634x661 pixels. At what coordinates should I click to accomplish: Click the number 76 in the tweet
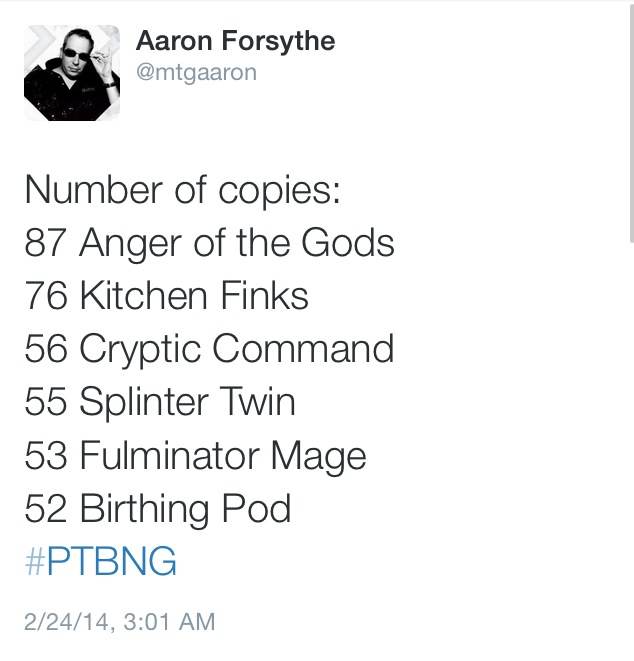45,296
